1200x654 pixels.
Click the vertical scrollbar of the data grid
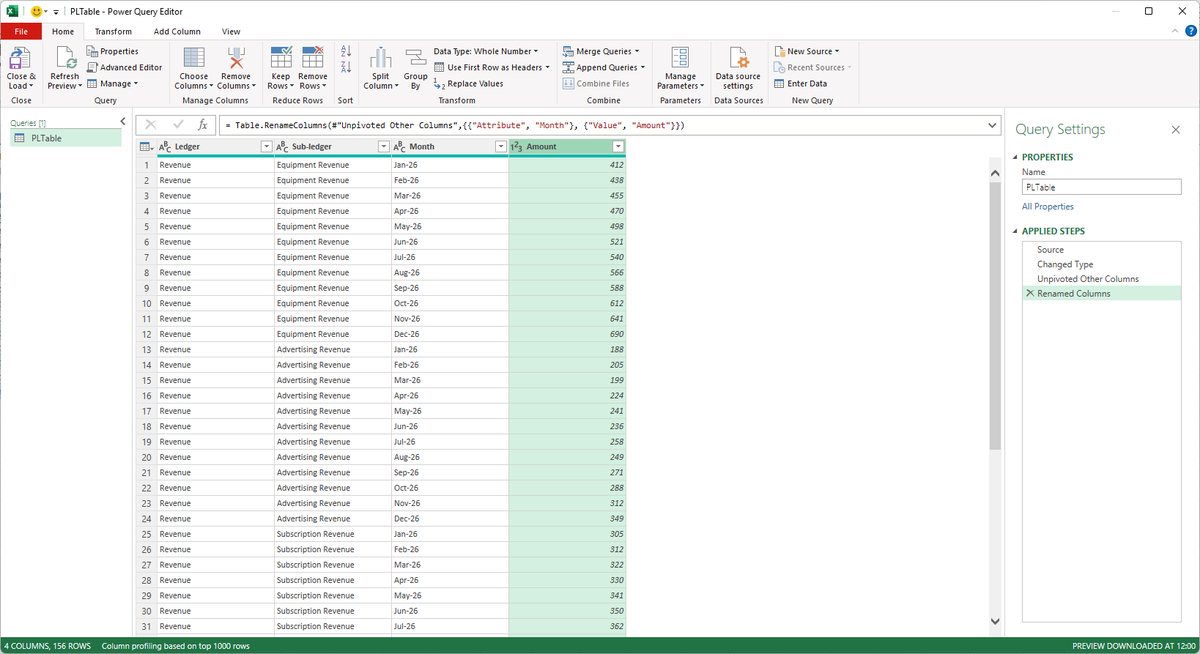click(994, 314)
